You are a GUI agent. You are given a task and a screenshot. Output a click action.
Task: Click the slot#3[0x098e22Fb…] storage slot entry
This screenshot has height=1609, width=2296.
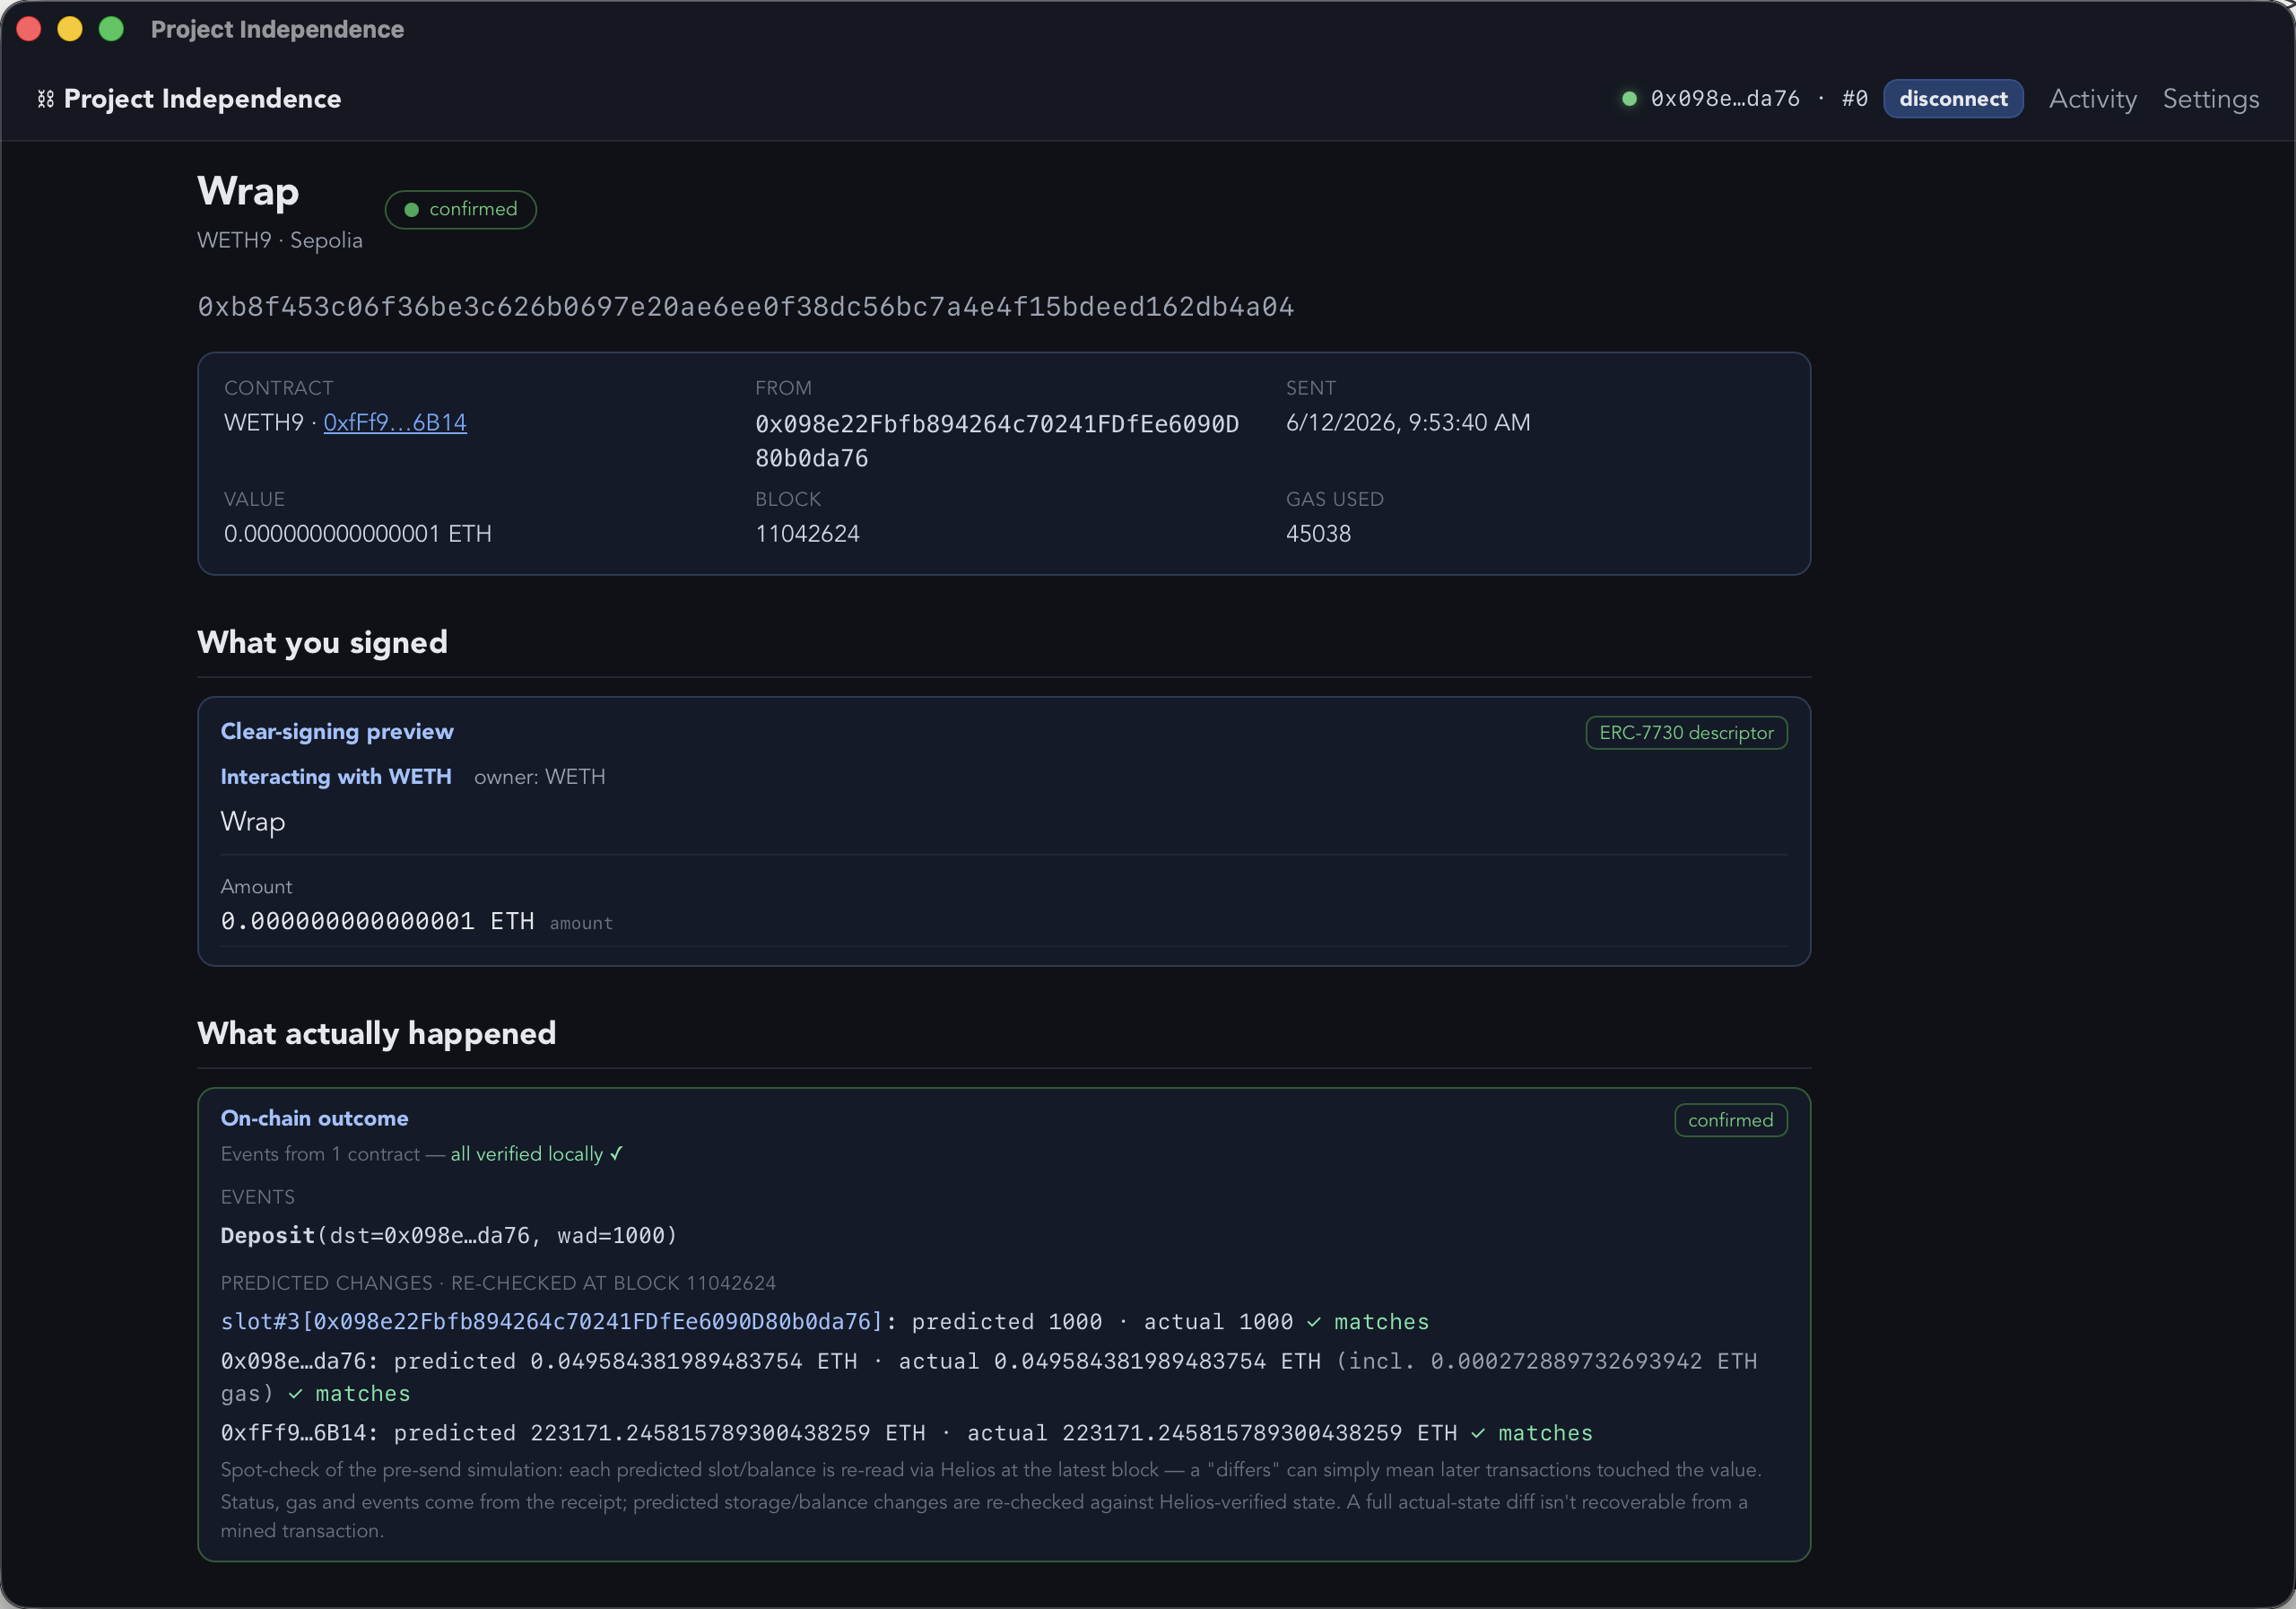point(552,1322)
